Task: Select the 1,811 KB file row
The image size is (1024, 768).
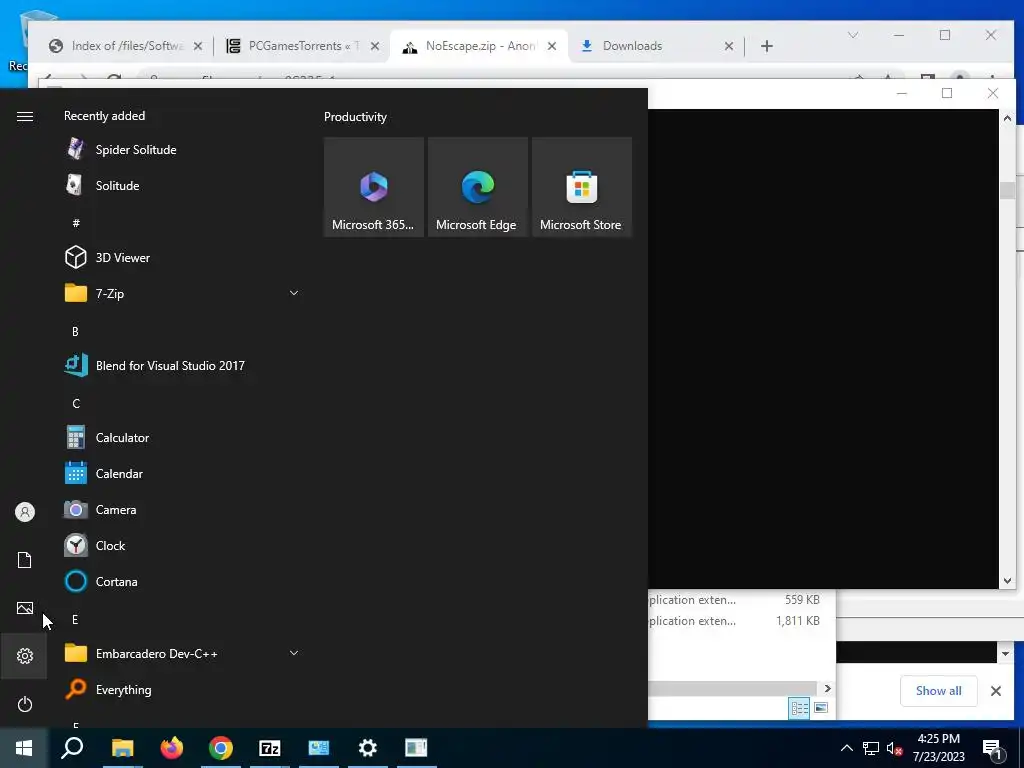Action: tap(735, 620)
